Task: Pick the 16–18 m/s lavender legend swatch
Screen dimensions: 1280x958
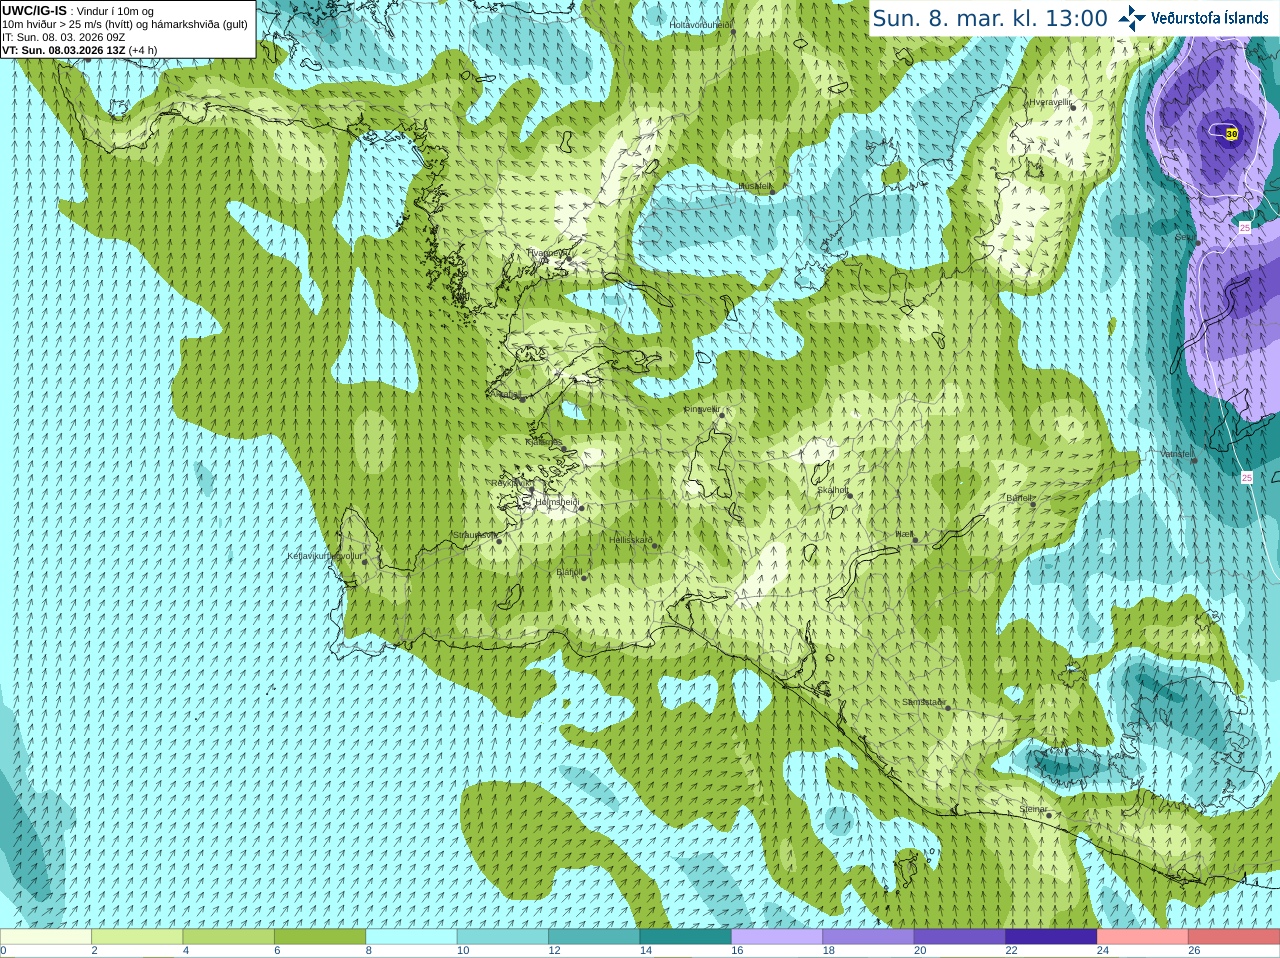Action: pyautogui.click(x=777, y=937)
